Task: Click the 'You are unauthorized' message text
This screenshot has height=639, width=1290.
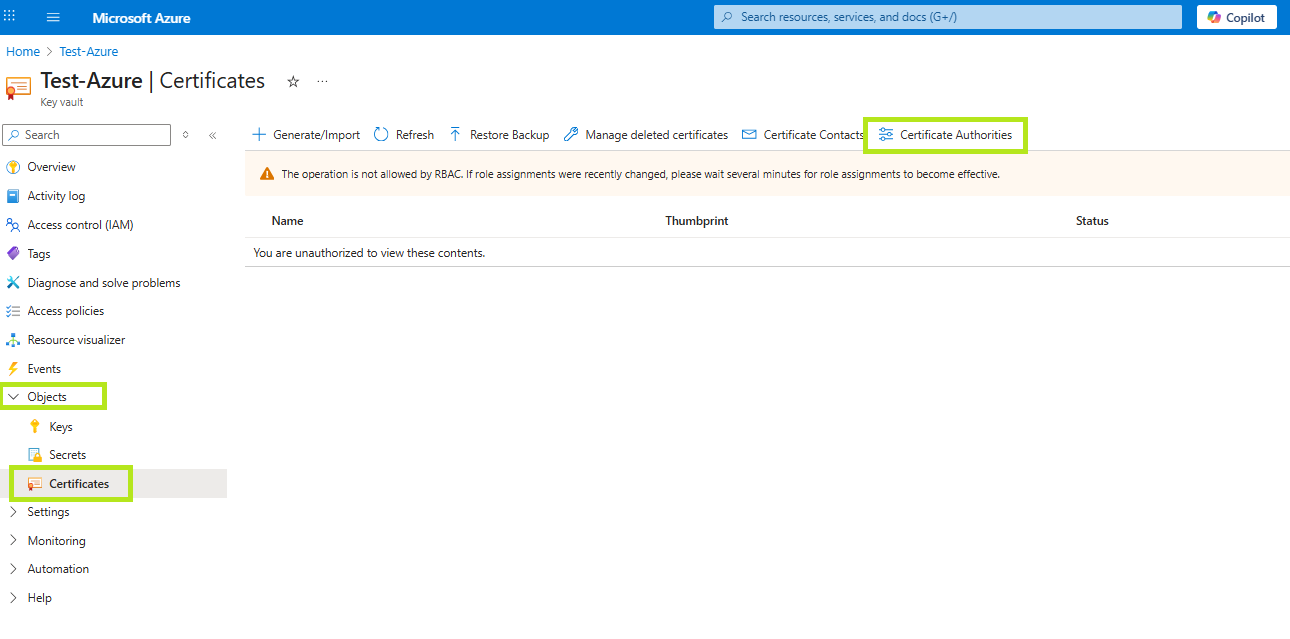Action: (x=369, y=253)
